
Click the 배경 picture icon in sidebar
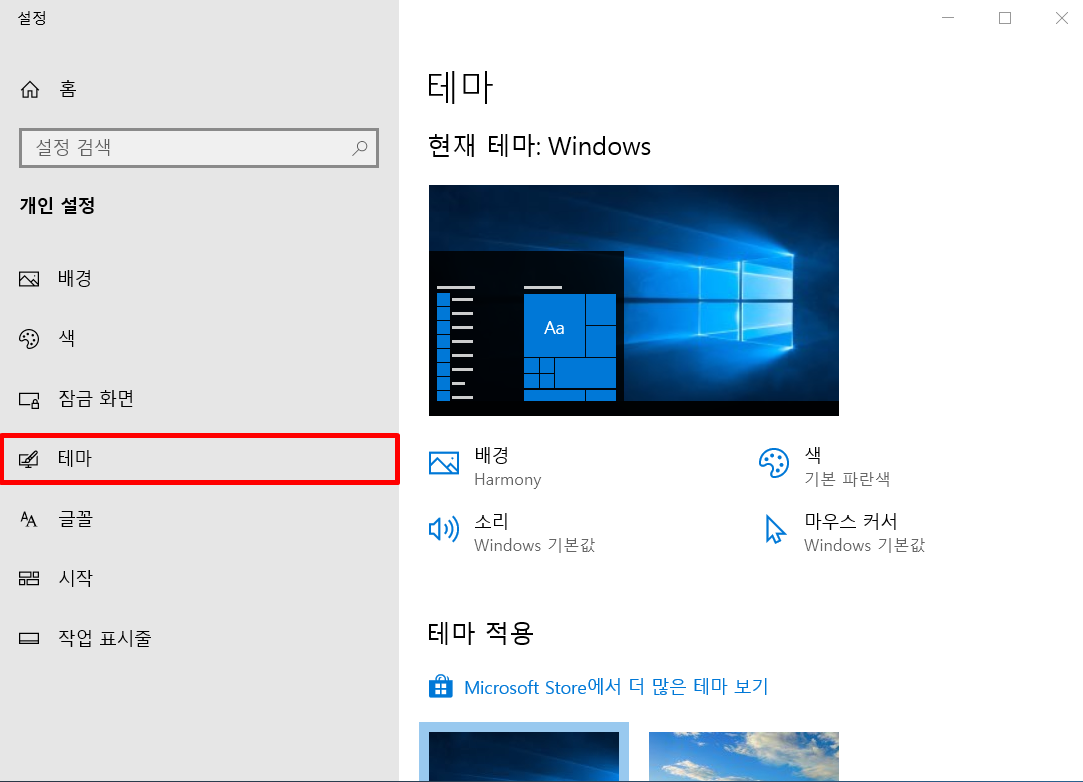29,278
